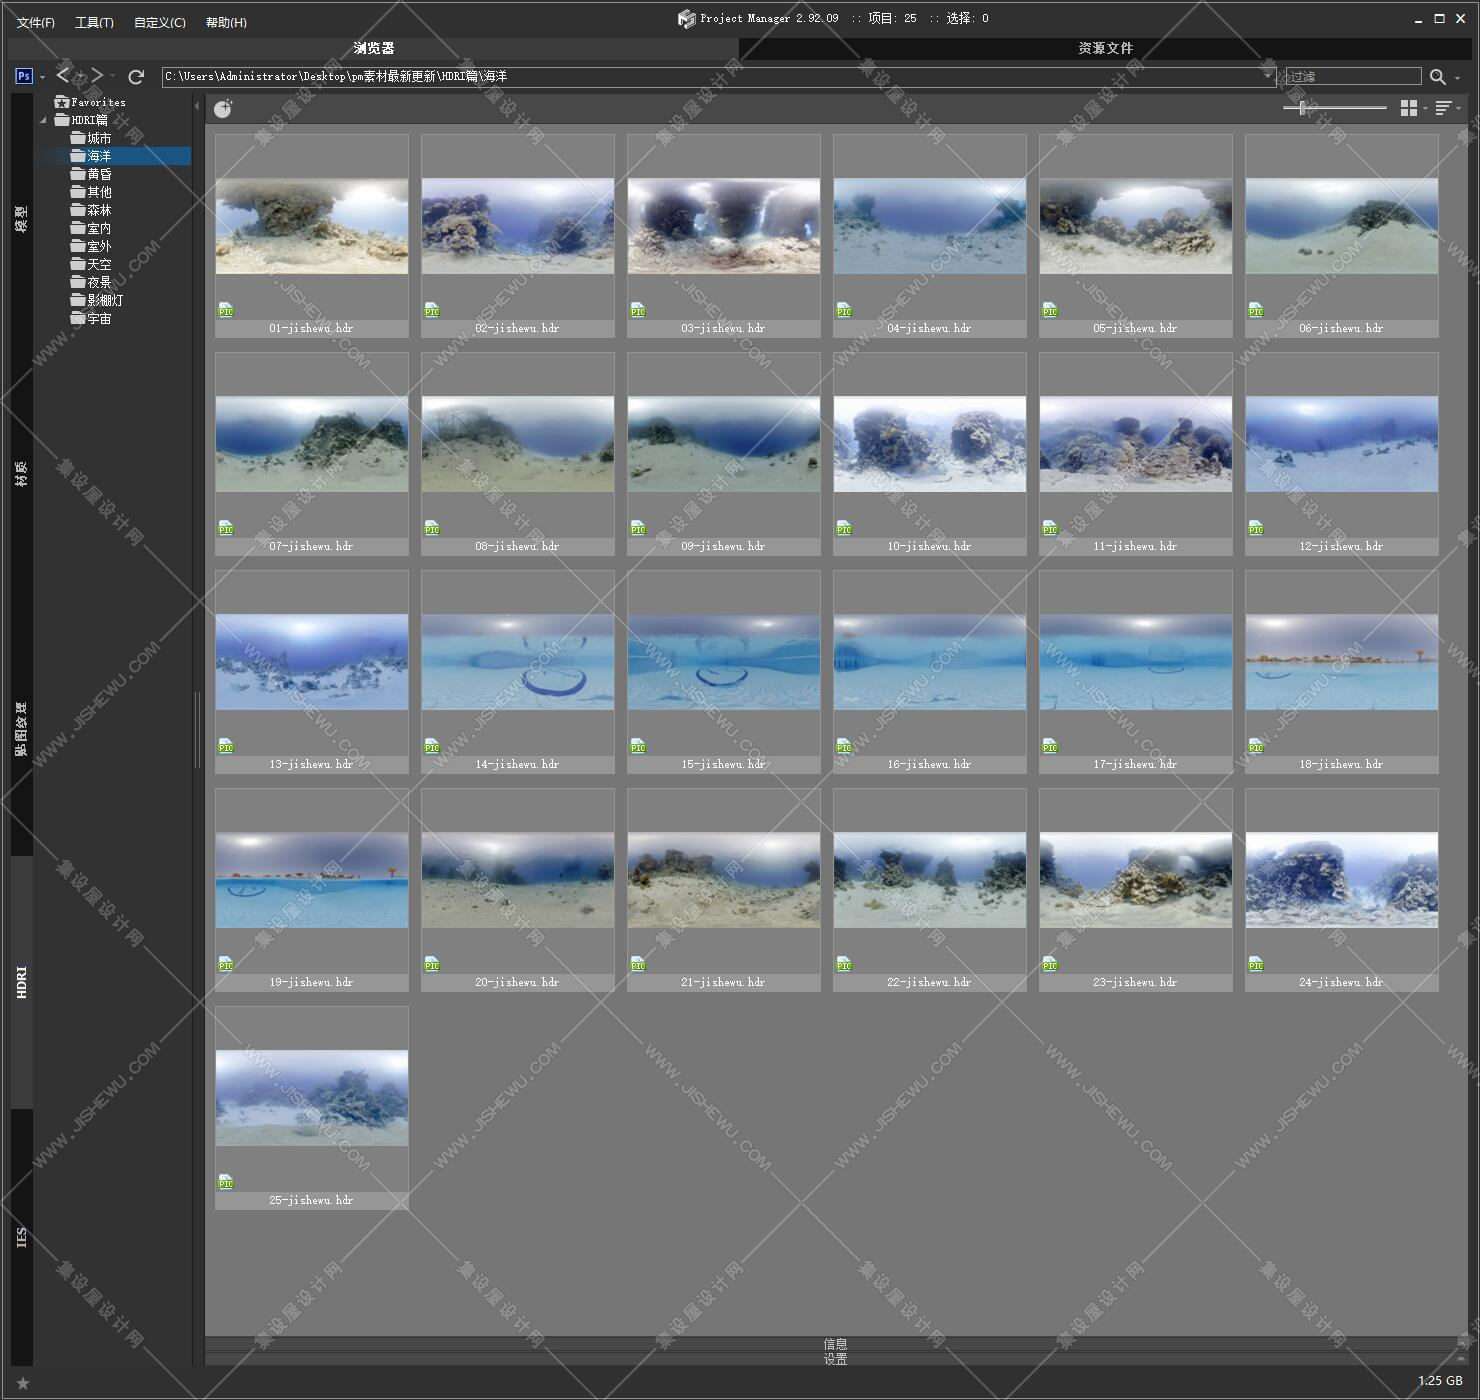Open the view mode dropdown arrow
The image size is (1480, 1400).
point(1425,108)
